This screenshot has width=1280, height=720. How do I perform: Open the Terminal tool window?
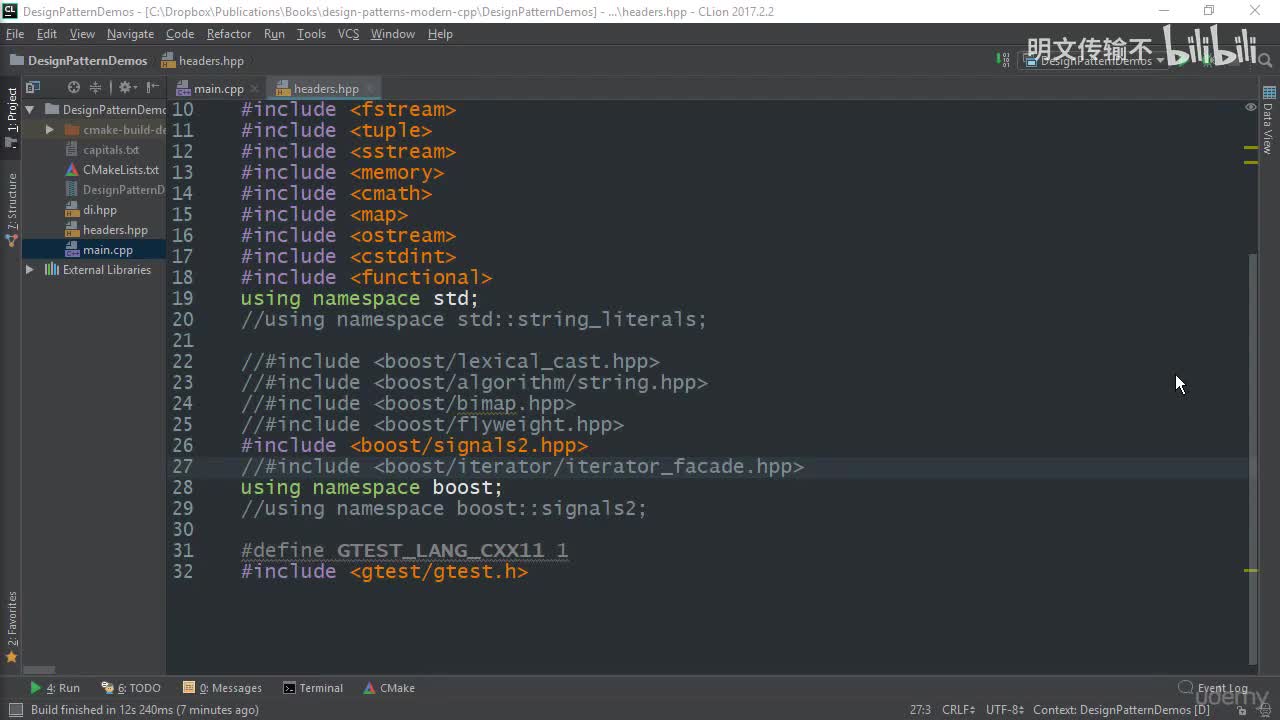coord(313,688)
